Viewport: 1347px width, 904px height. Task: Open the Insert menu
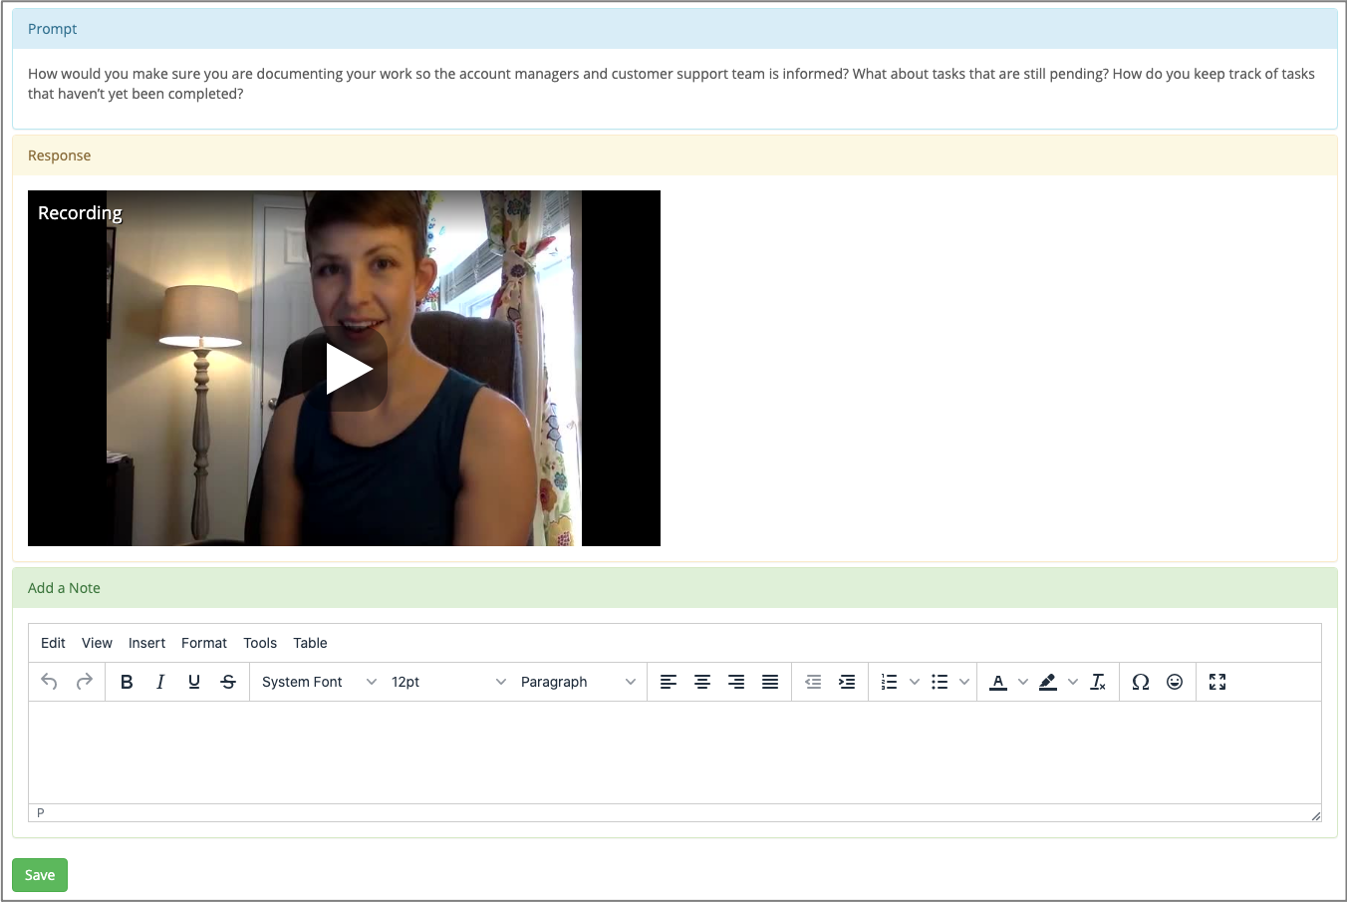(x=147, y=643)
